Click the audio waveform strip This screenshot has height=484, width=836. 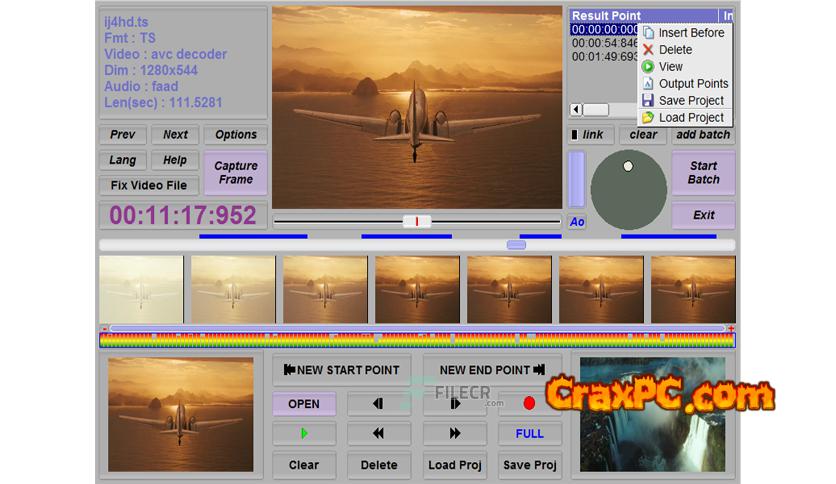tap(417, 340)
